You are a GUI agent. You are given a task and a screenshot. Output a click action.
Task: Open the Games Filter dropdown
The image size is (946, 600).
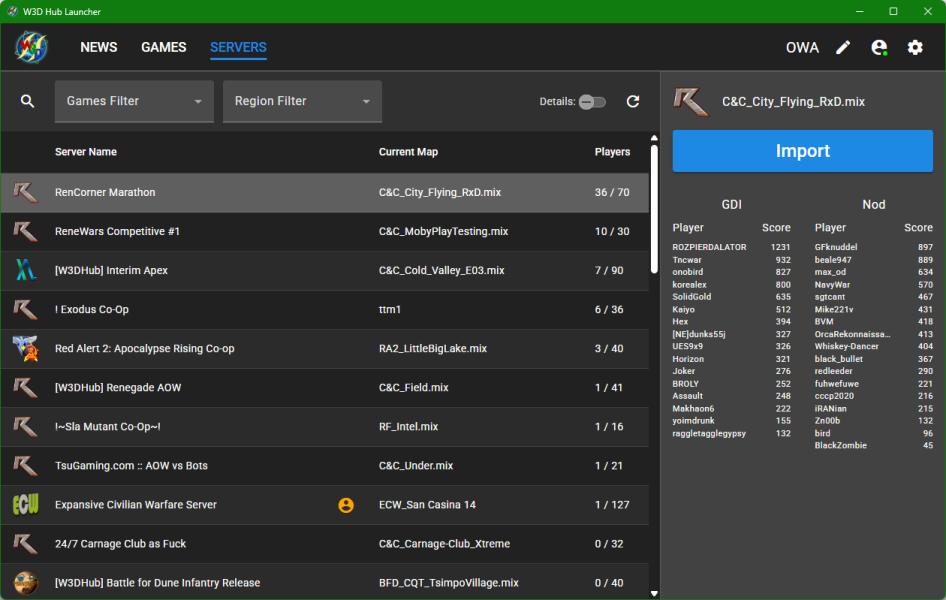pos(134,101)
